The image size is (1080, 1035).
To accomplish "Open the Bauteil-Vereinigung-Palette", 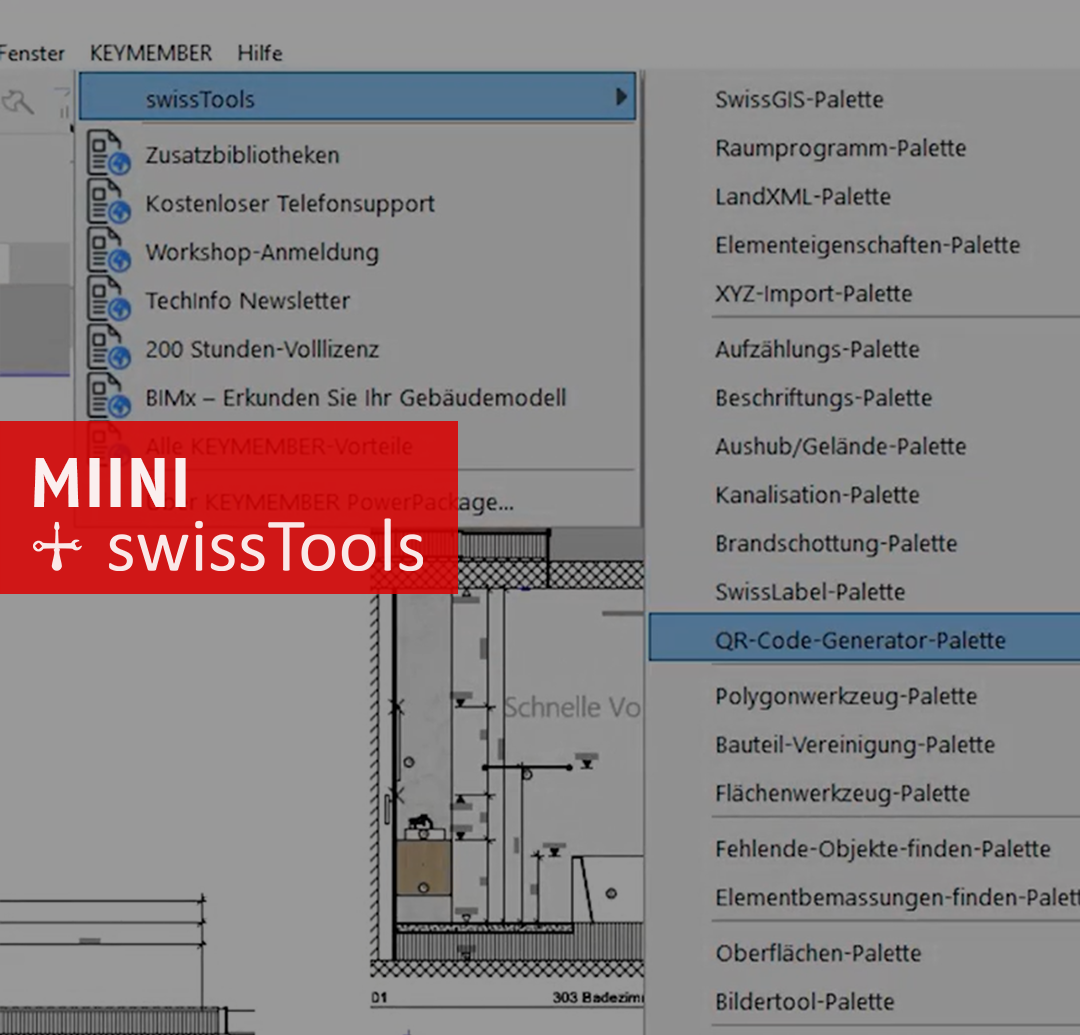I will point(855,745).
